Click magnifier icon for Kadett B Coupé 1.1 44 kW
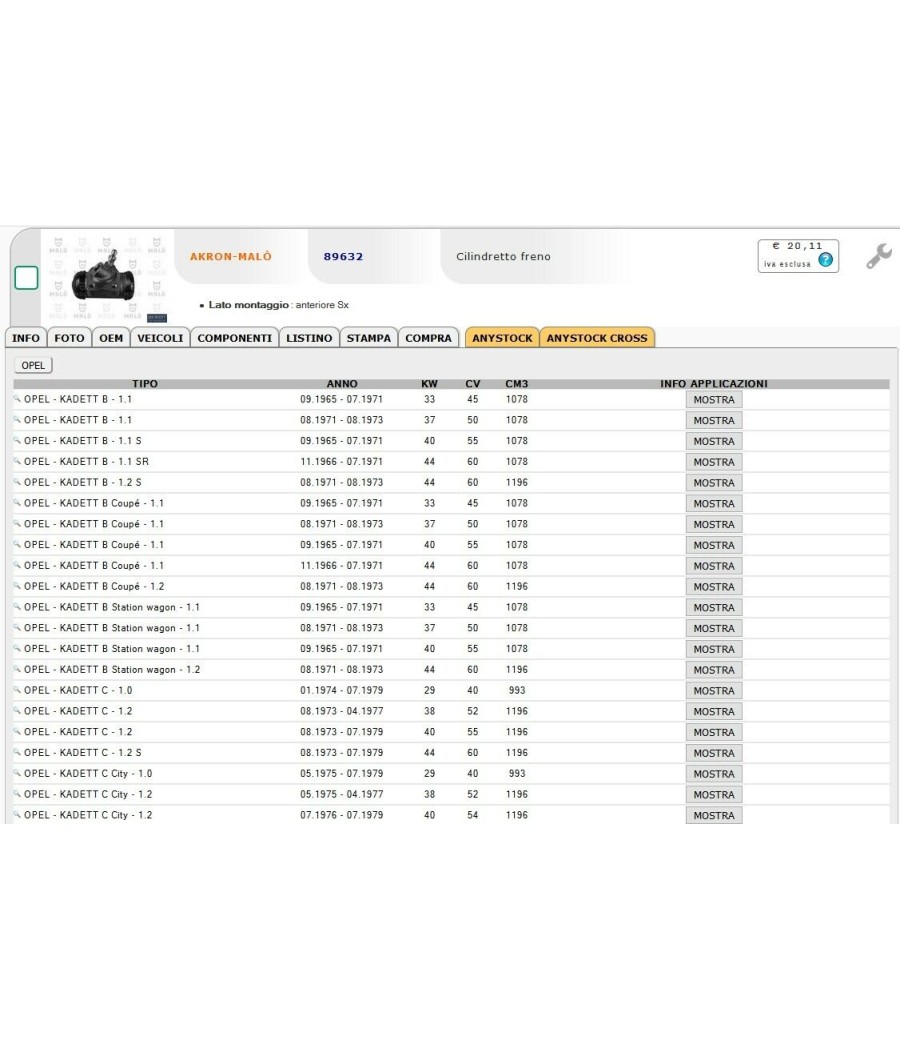900x1050 pixels. pos(17,565)
